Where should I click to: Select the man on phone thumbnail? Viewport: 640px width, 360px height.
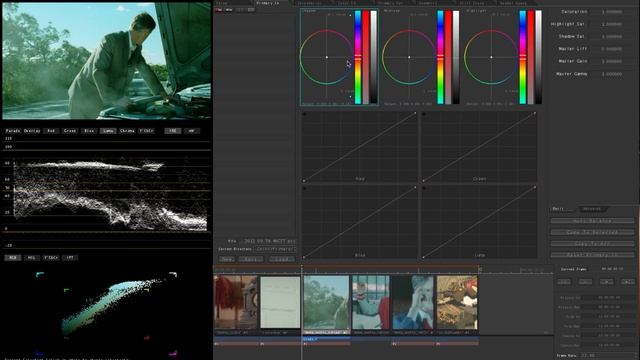(413, 302)
